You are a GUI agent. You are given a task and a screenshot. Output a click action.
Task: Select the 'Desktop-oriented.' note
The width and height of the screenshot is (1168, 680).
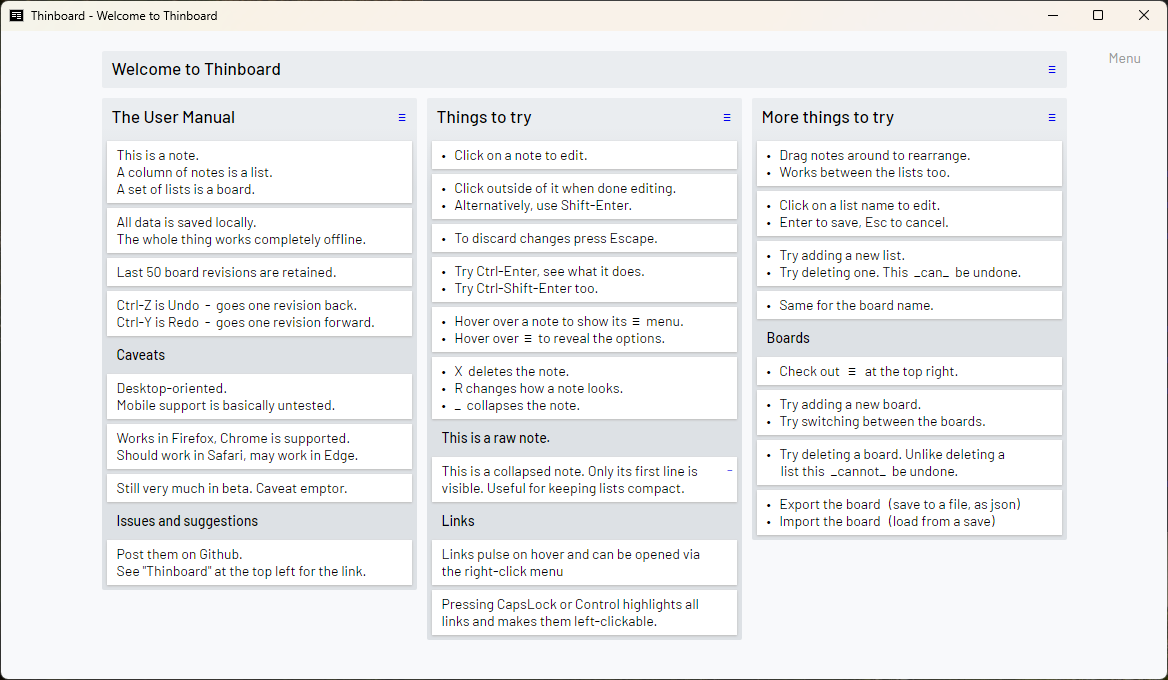259,397
